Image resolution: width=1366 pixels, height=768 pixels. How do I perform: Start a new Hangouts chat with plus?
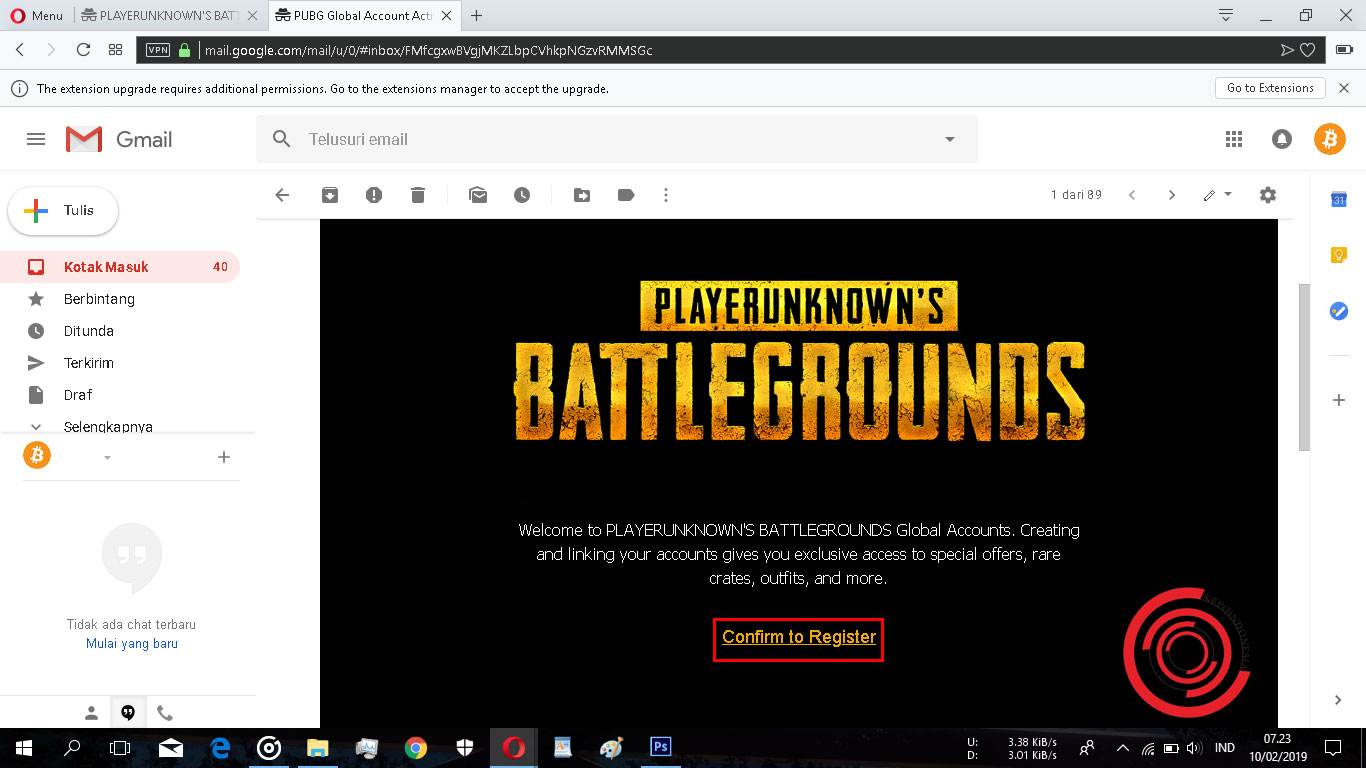pyautogui.click(x=224, y=457)
